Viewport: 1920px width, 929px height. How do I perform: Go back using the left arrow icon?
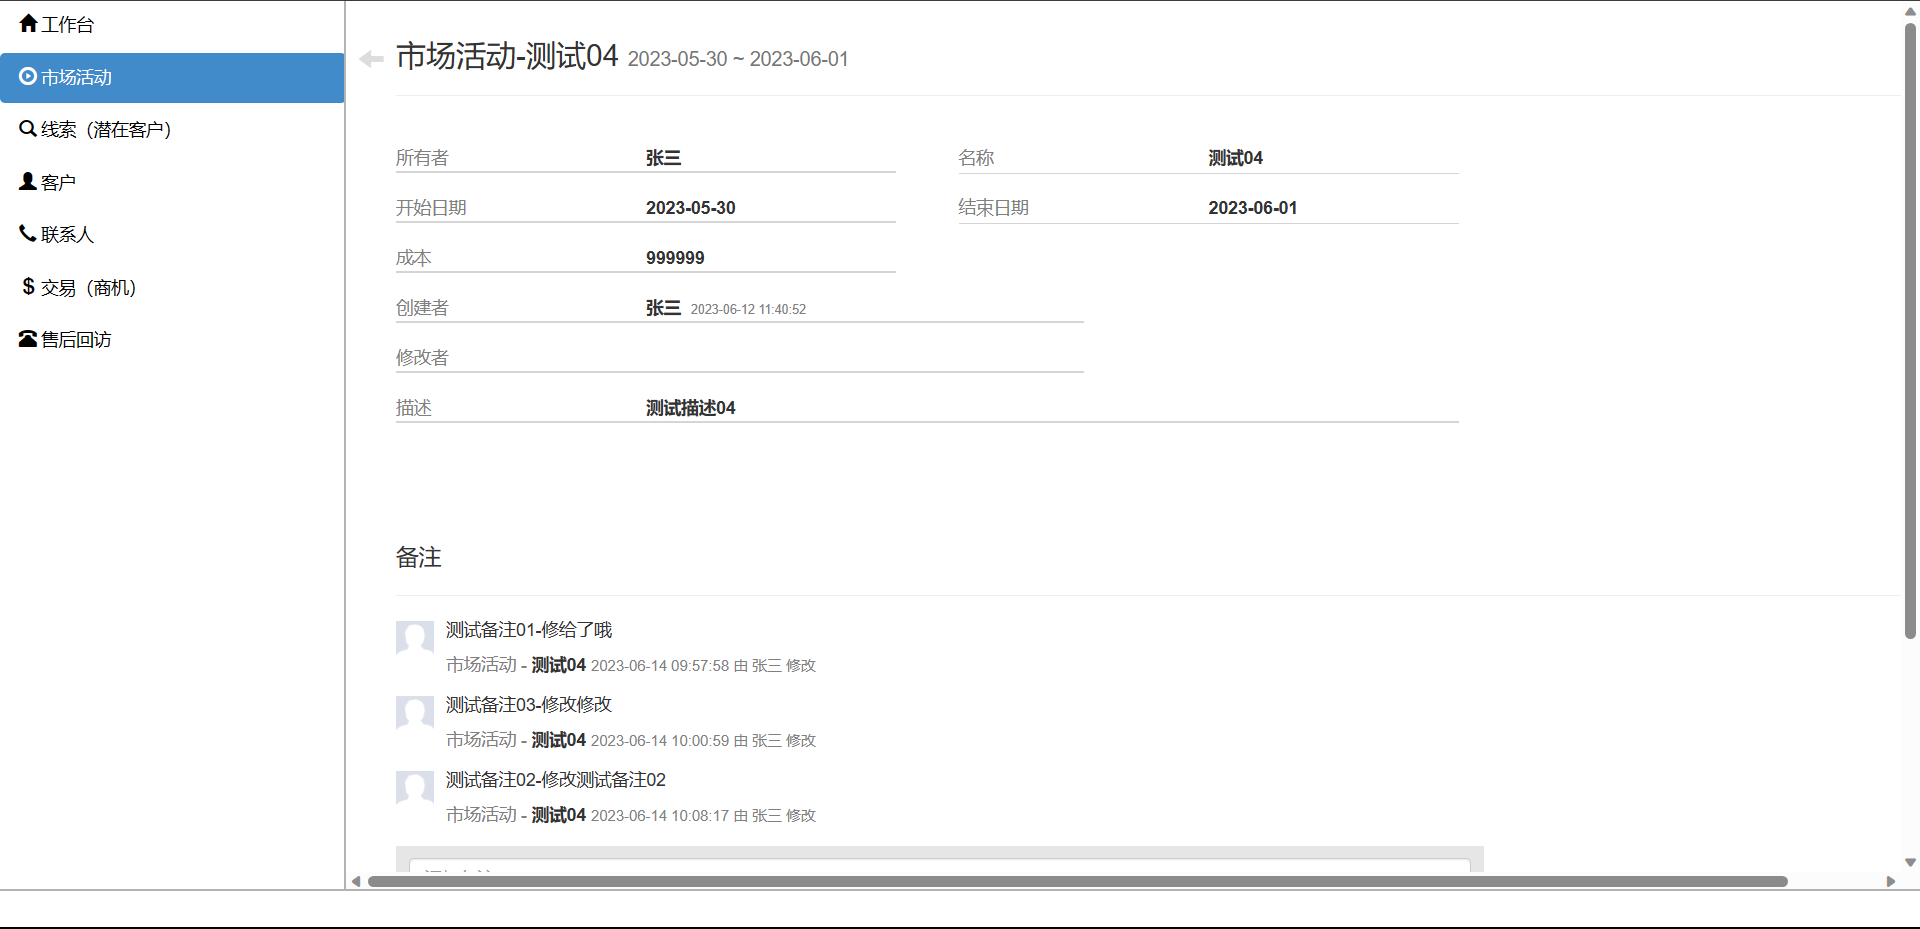tap(371, 59)
